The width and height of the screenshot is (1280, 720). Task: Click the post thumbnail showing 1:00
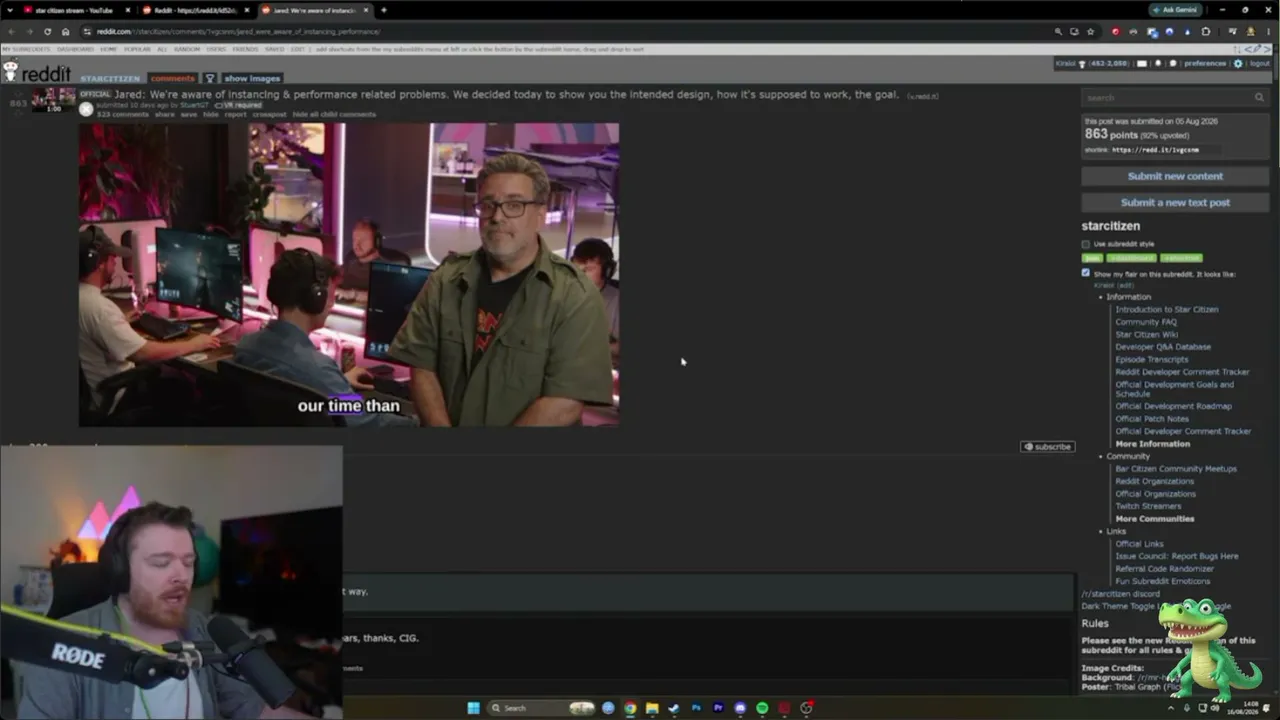[x=54, y=100]
